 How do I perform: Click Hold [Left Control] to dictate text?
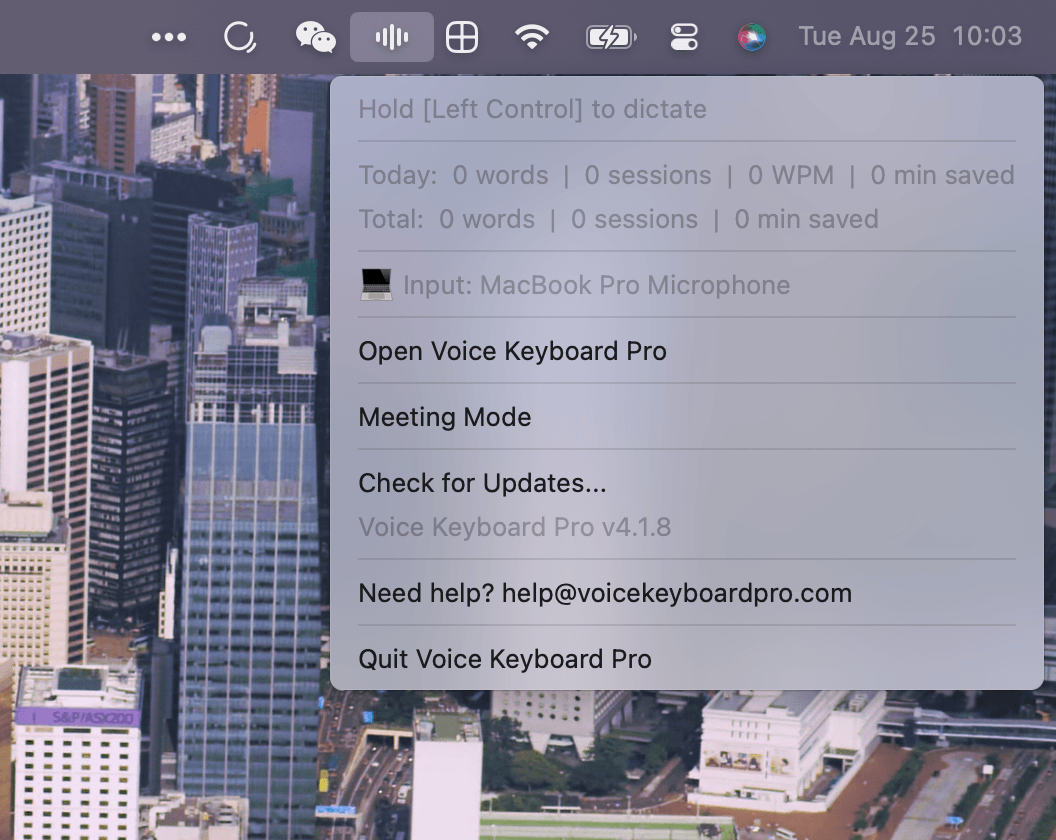pos(533,109)
